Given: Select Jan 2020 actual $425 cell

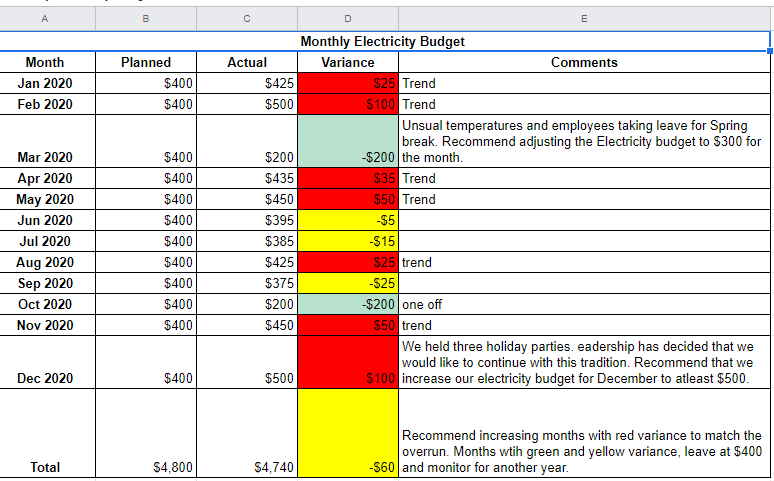Looking at the screenshot, I should 247,83.
